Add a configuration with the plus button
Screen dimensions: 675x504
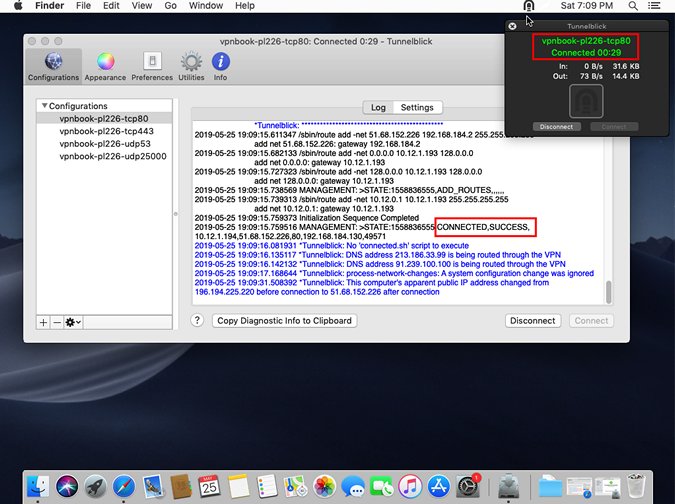coord(43,322)
